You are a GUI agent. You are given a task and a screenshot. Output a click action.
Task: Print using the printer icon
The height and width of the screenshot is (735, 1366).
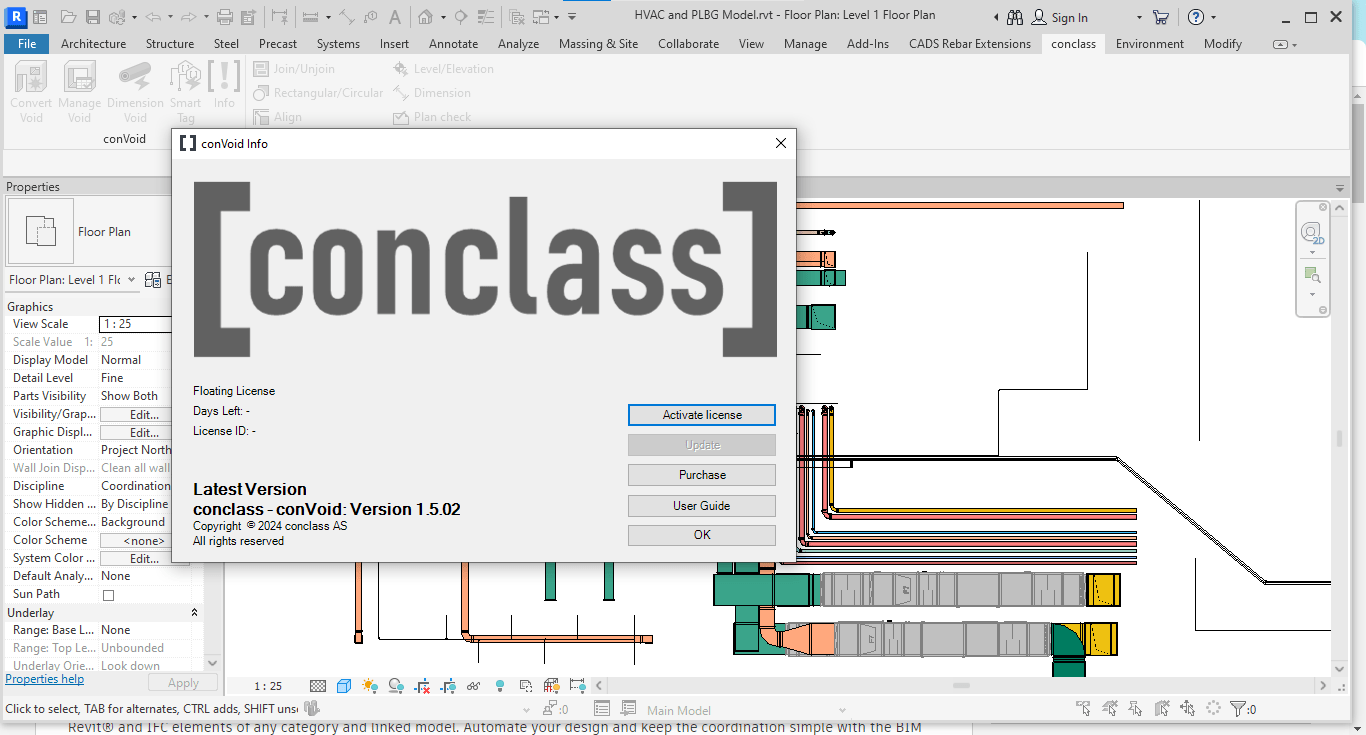[225, 17]
